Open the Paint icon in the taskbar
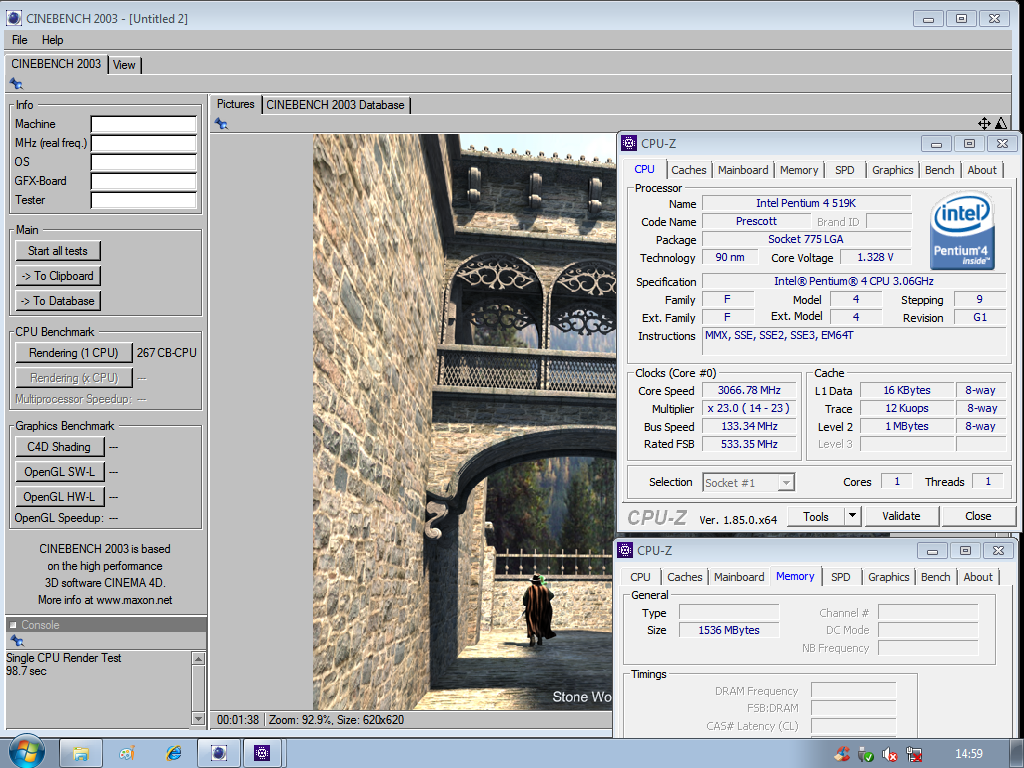The width and height of the screenshot is (1024, 768). point(127,754)
